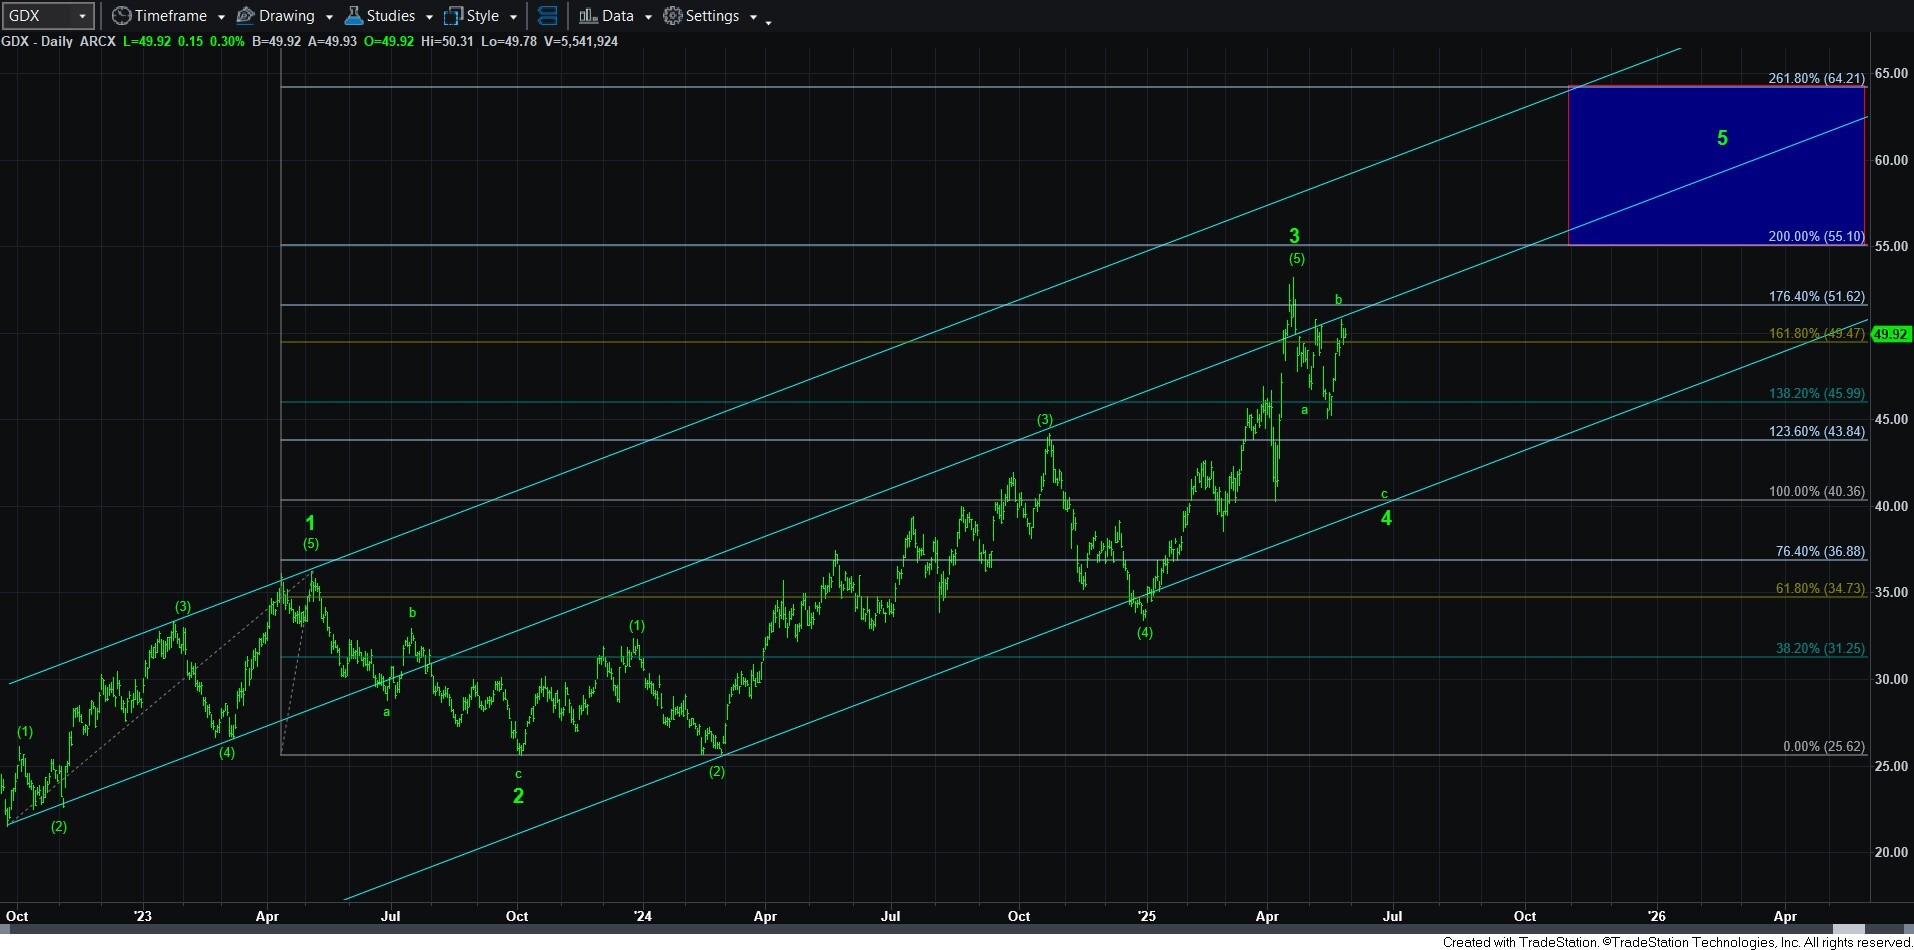Open the Data menu label
Viewport: 1914px width, 950px height.
coord(618,16)
